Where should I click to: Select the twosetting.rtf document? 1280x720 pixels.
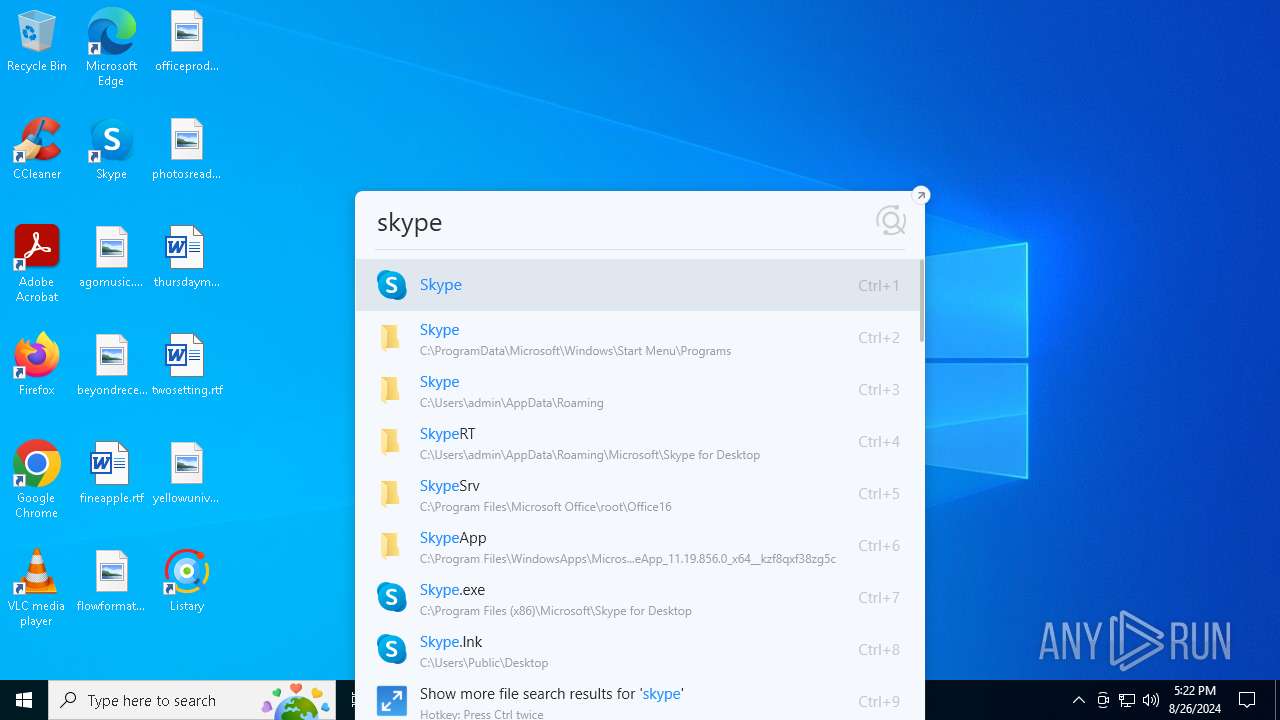[187, 365]
